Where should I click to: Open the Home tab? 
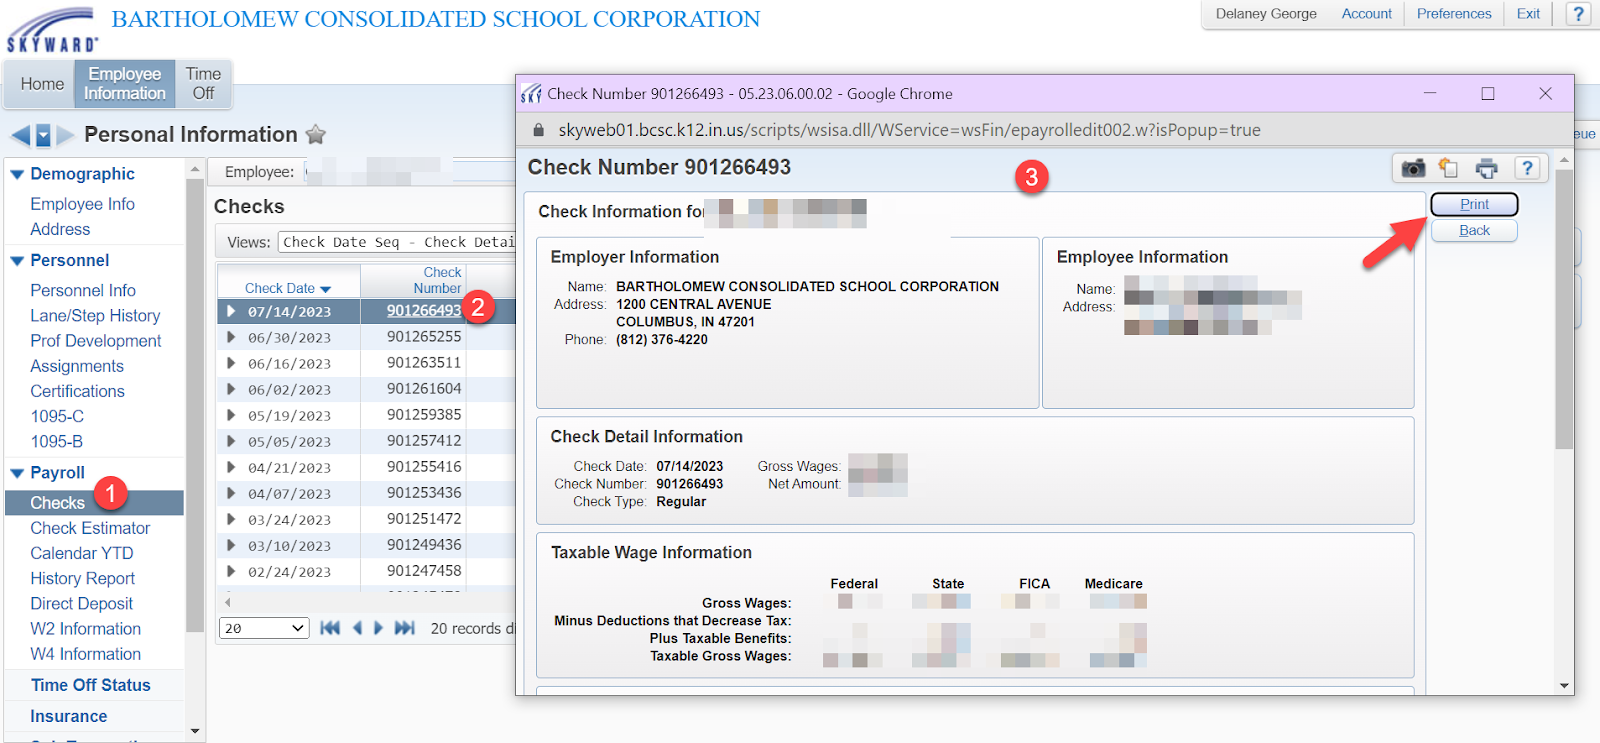pyautogui.click(x=42, y=84)
